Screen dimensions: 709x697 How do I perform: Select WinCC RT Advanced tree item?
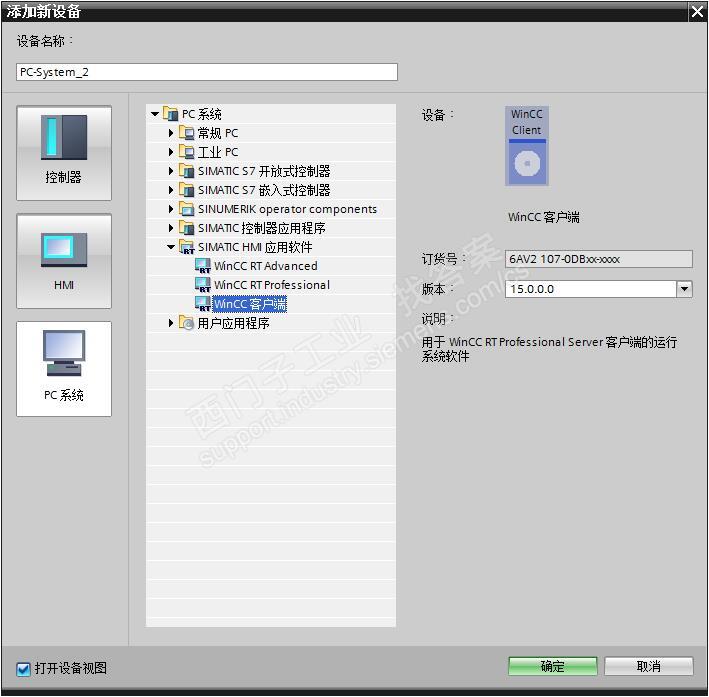(266, 266)
